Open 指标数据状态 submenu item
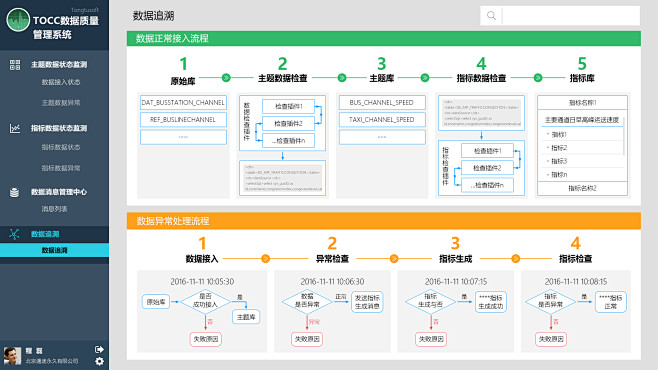 (x=61, y=147)
